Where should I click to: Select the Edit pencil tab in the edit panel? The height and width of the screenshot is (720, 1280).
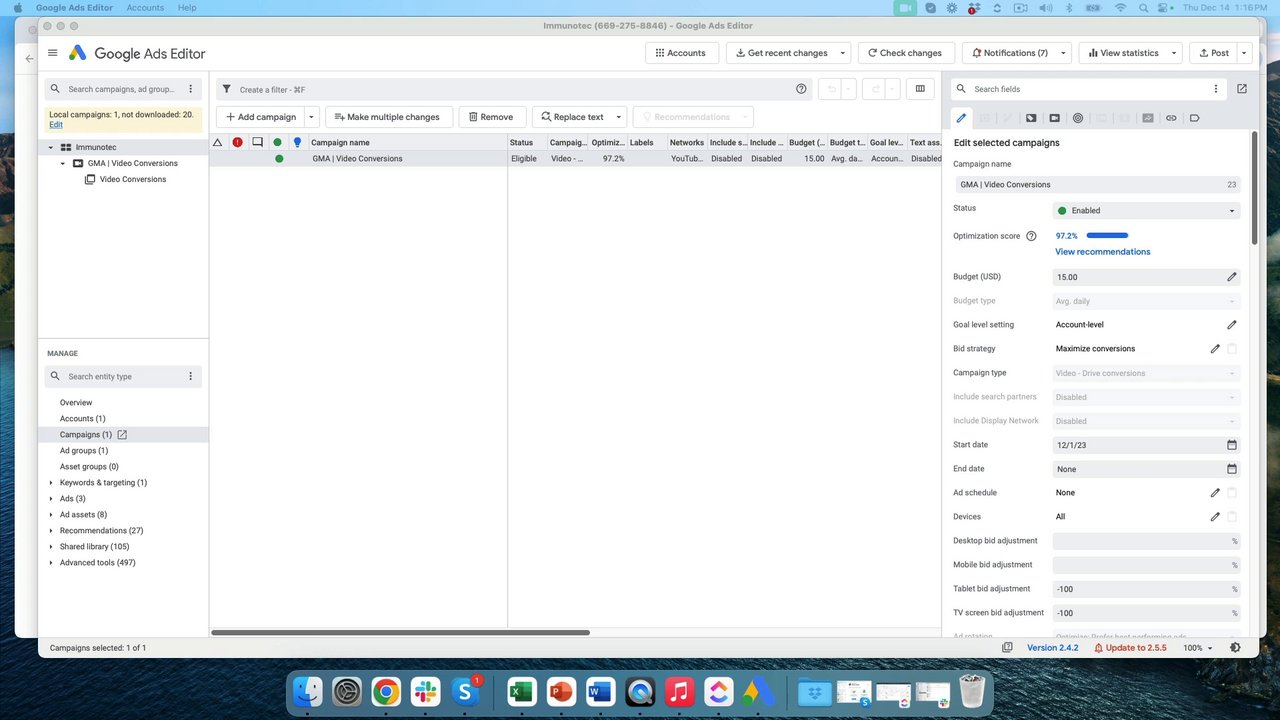(x=961, y=118)
